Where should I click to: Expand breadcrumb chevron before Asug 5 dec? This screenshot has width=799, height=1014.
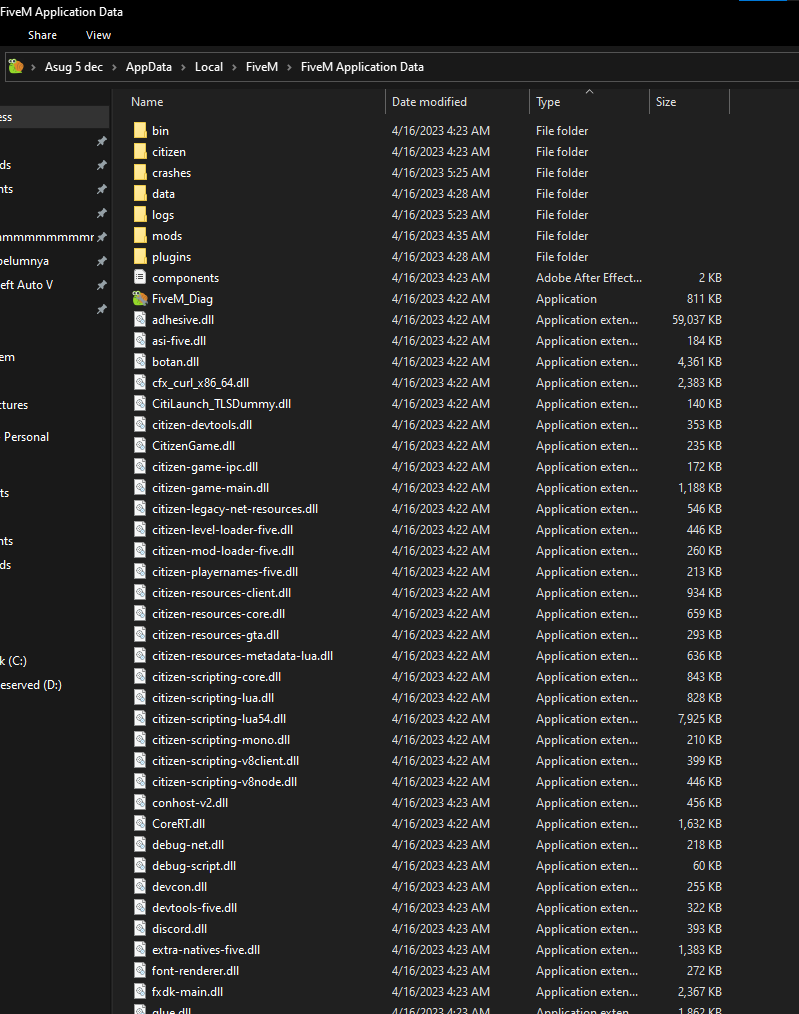(33, 67)
